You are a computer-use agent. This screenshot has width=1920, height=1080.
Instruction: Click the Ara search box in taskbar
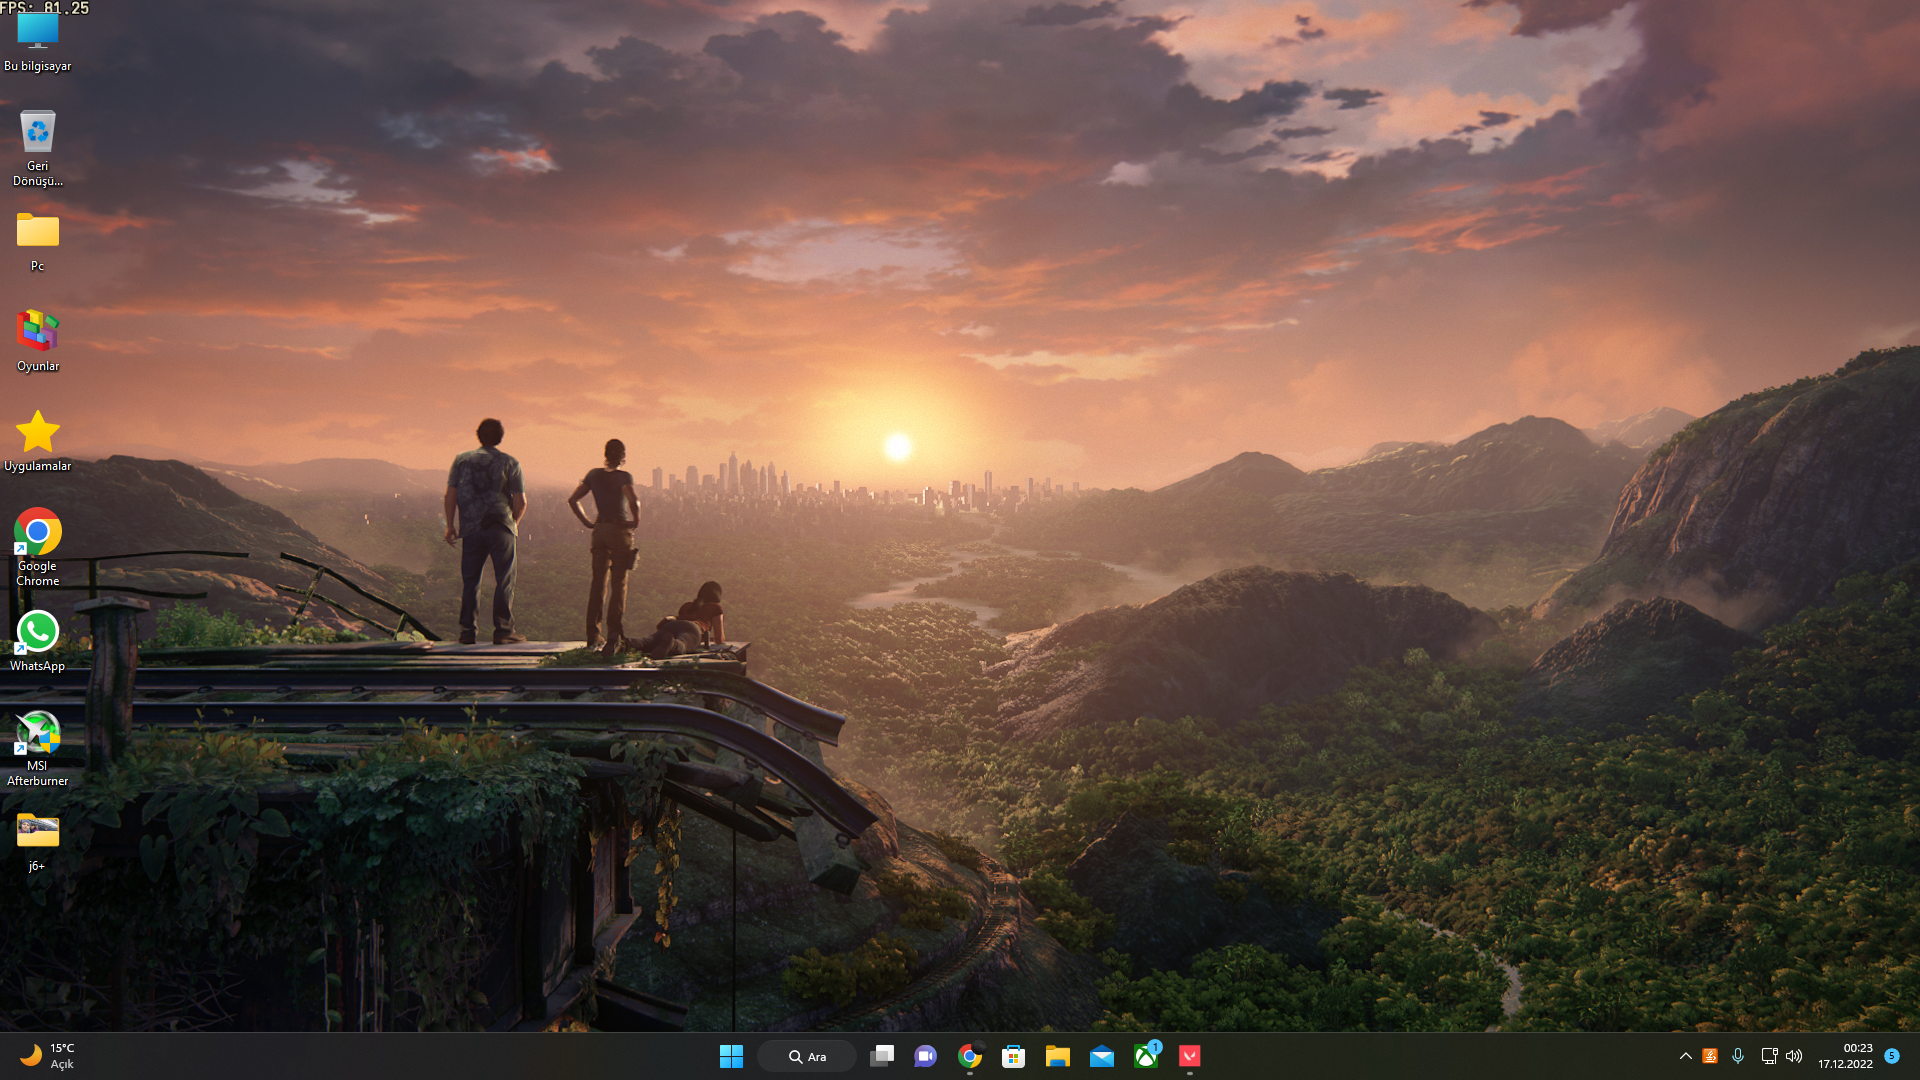click(x=807, y=1056)
